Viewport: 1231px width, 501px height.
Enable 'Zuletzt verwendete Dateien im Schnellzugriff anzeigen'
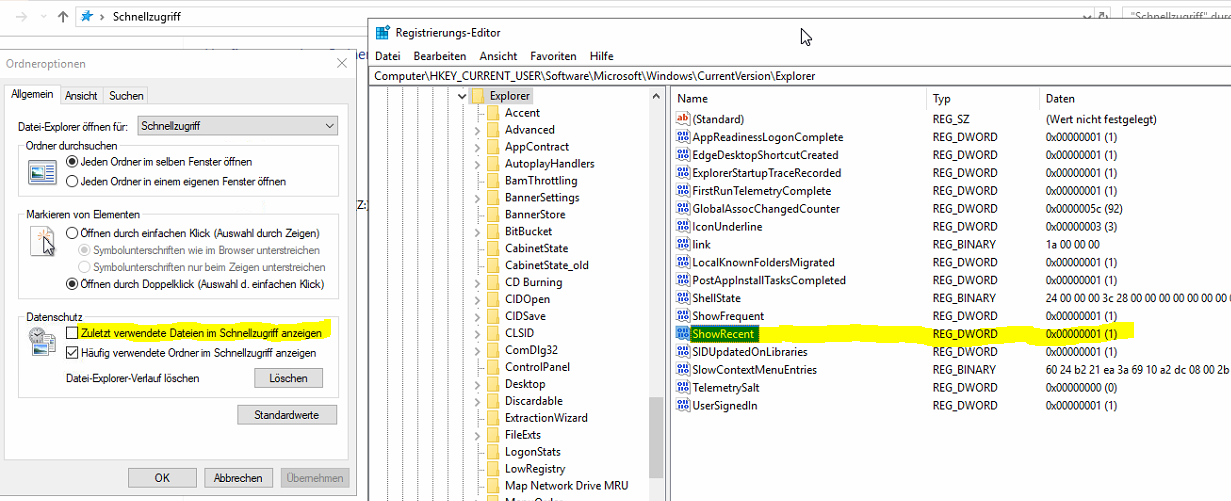coord(72,332)
